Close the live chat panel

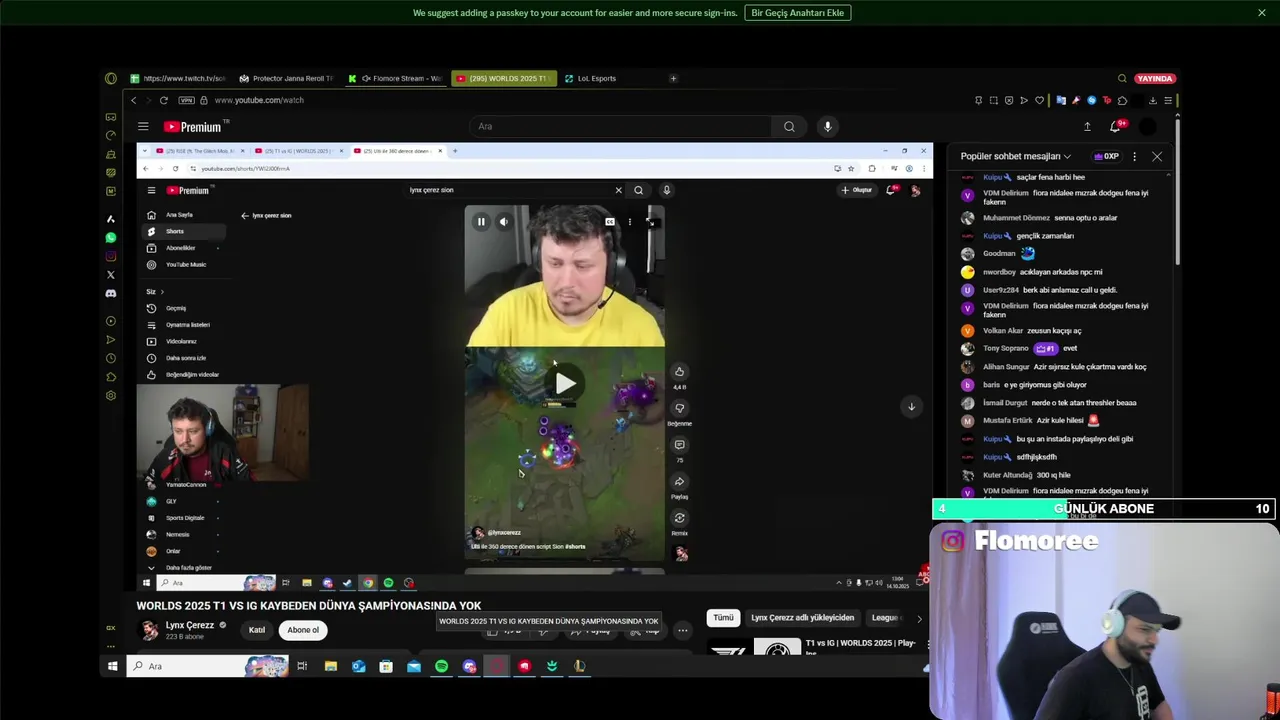[x=1157, y=156]
